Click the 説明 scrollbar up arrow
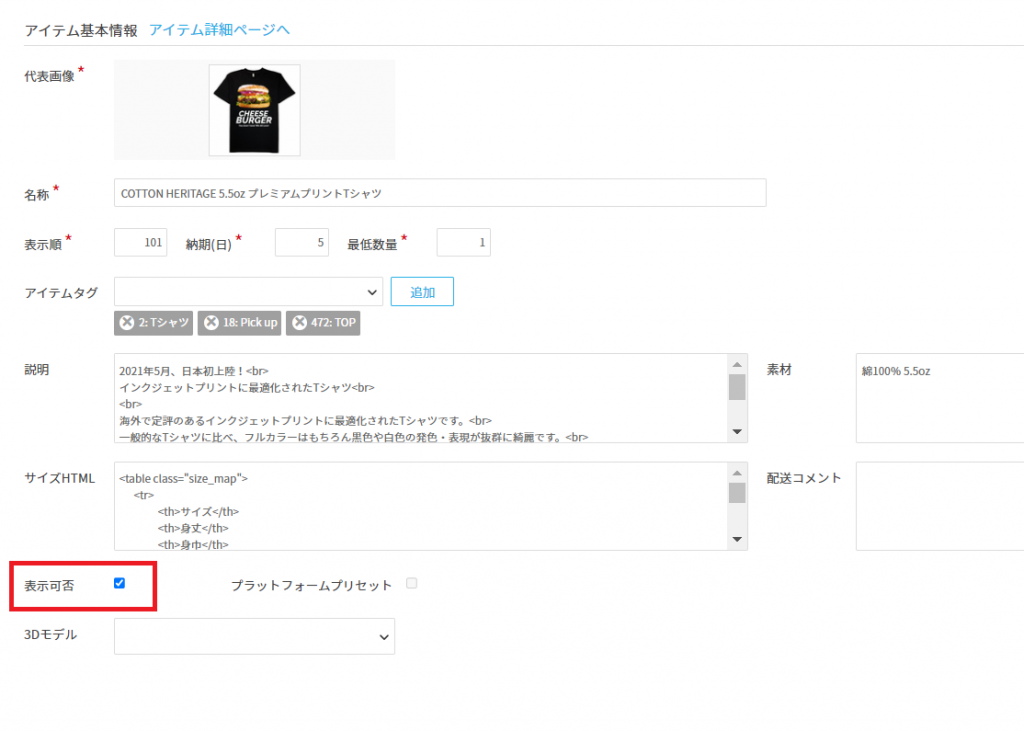Screen dimensions: 1024x731 click(737, 365)
